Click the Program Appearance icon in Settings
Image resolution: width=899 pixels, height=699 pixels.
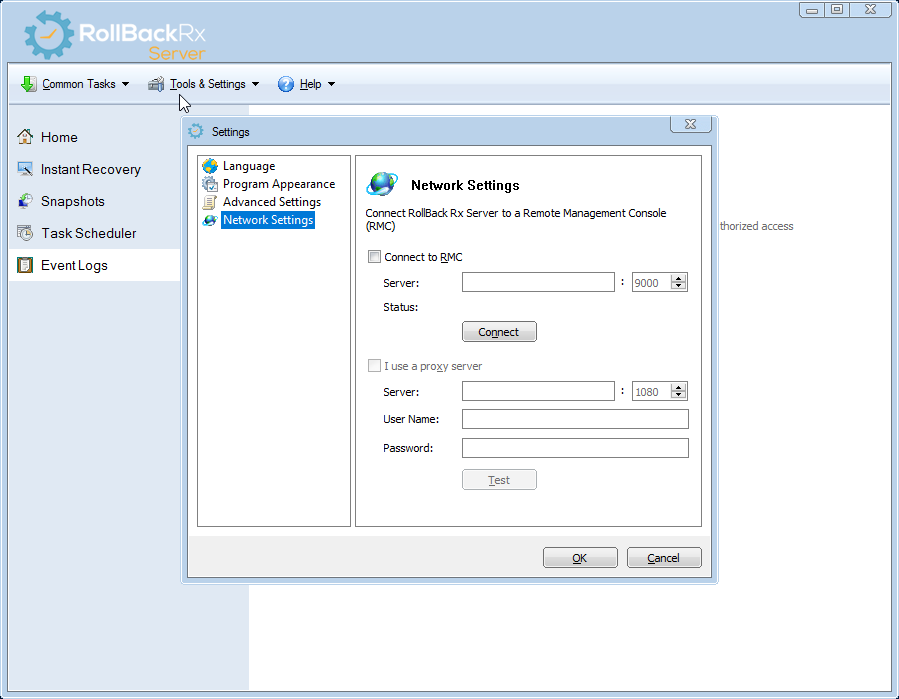point(210,183)
